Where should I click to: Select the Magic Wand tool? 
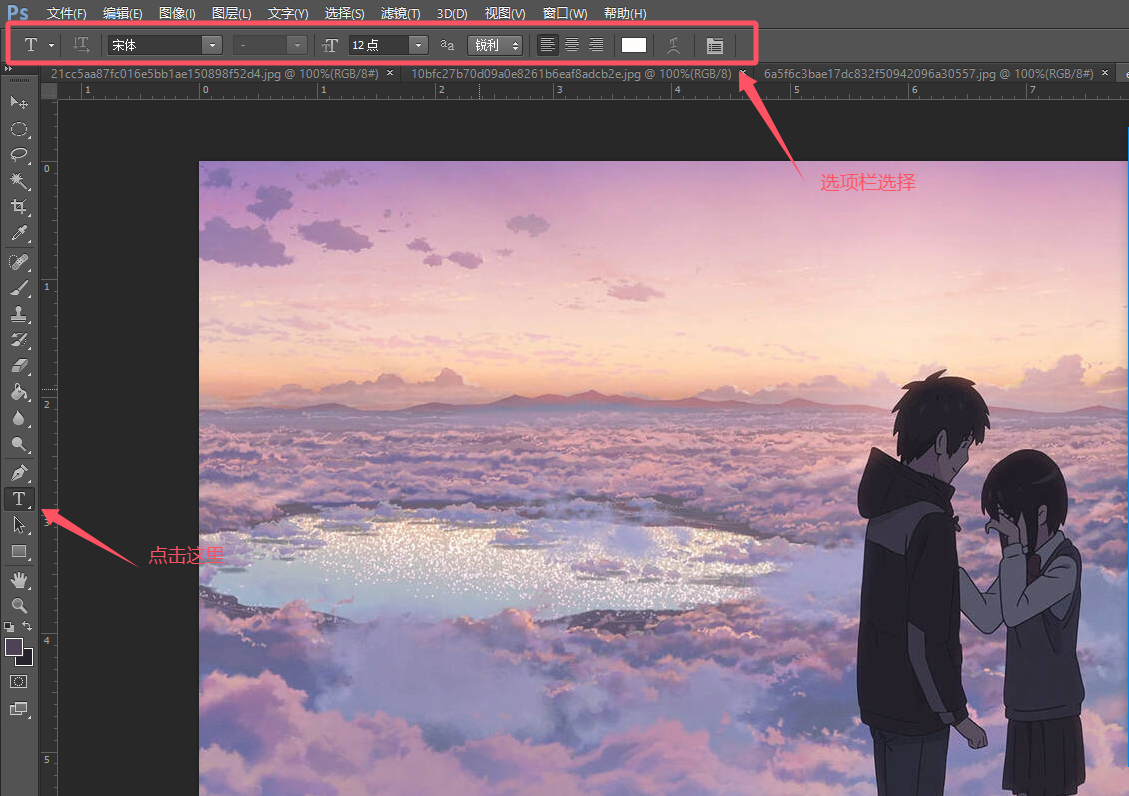[x=19, y=181]
